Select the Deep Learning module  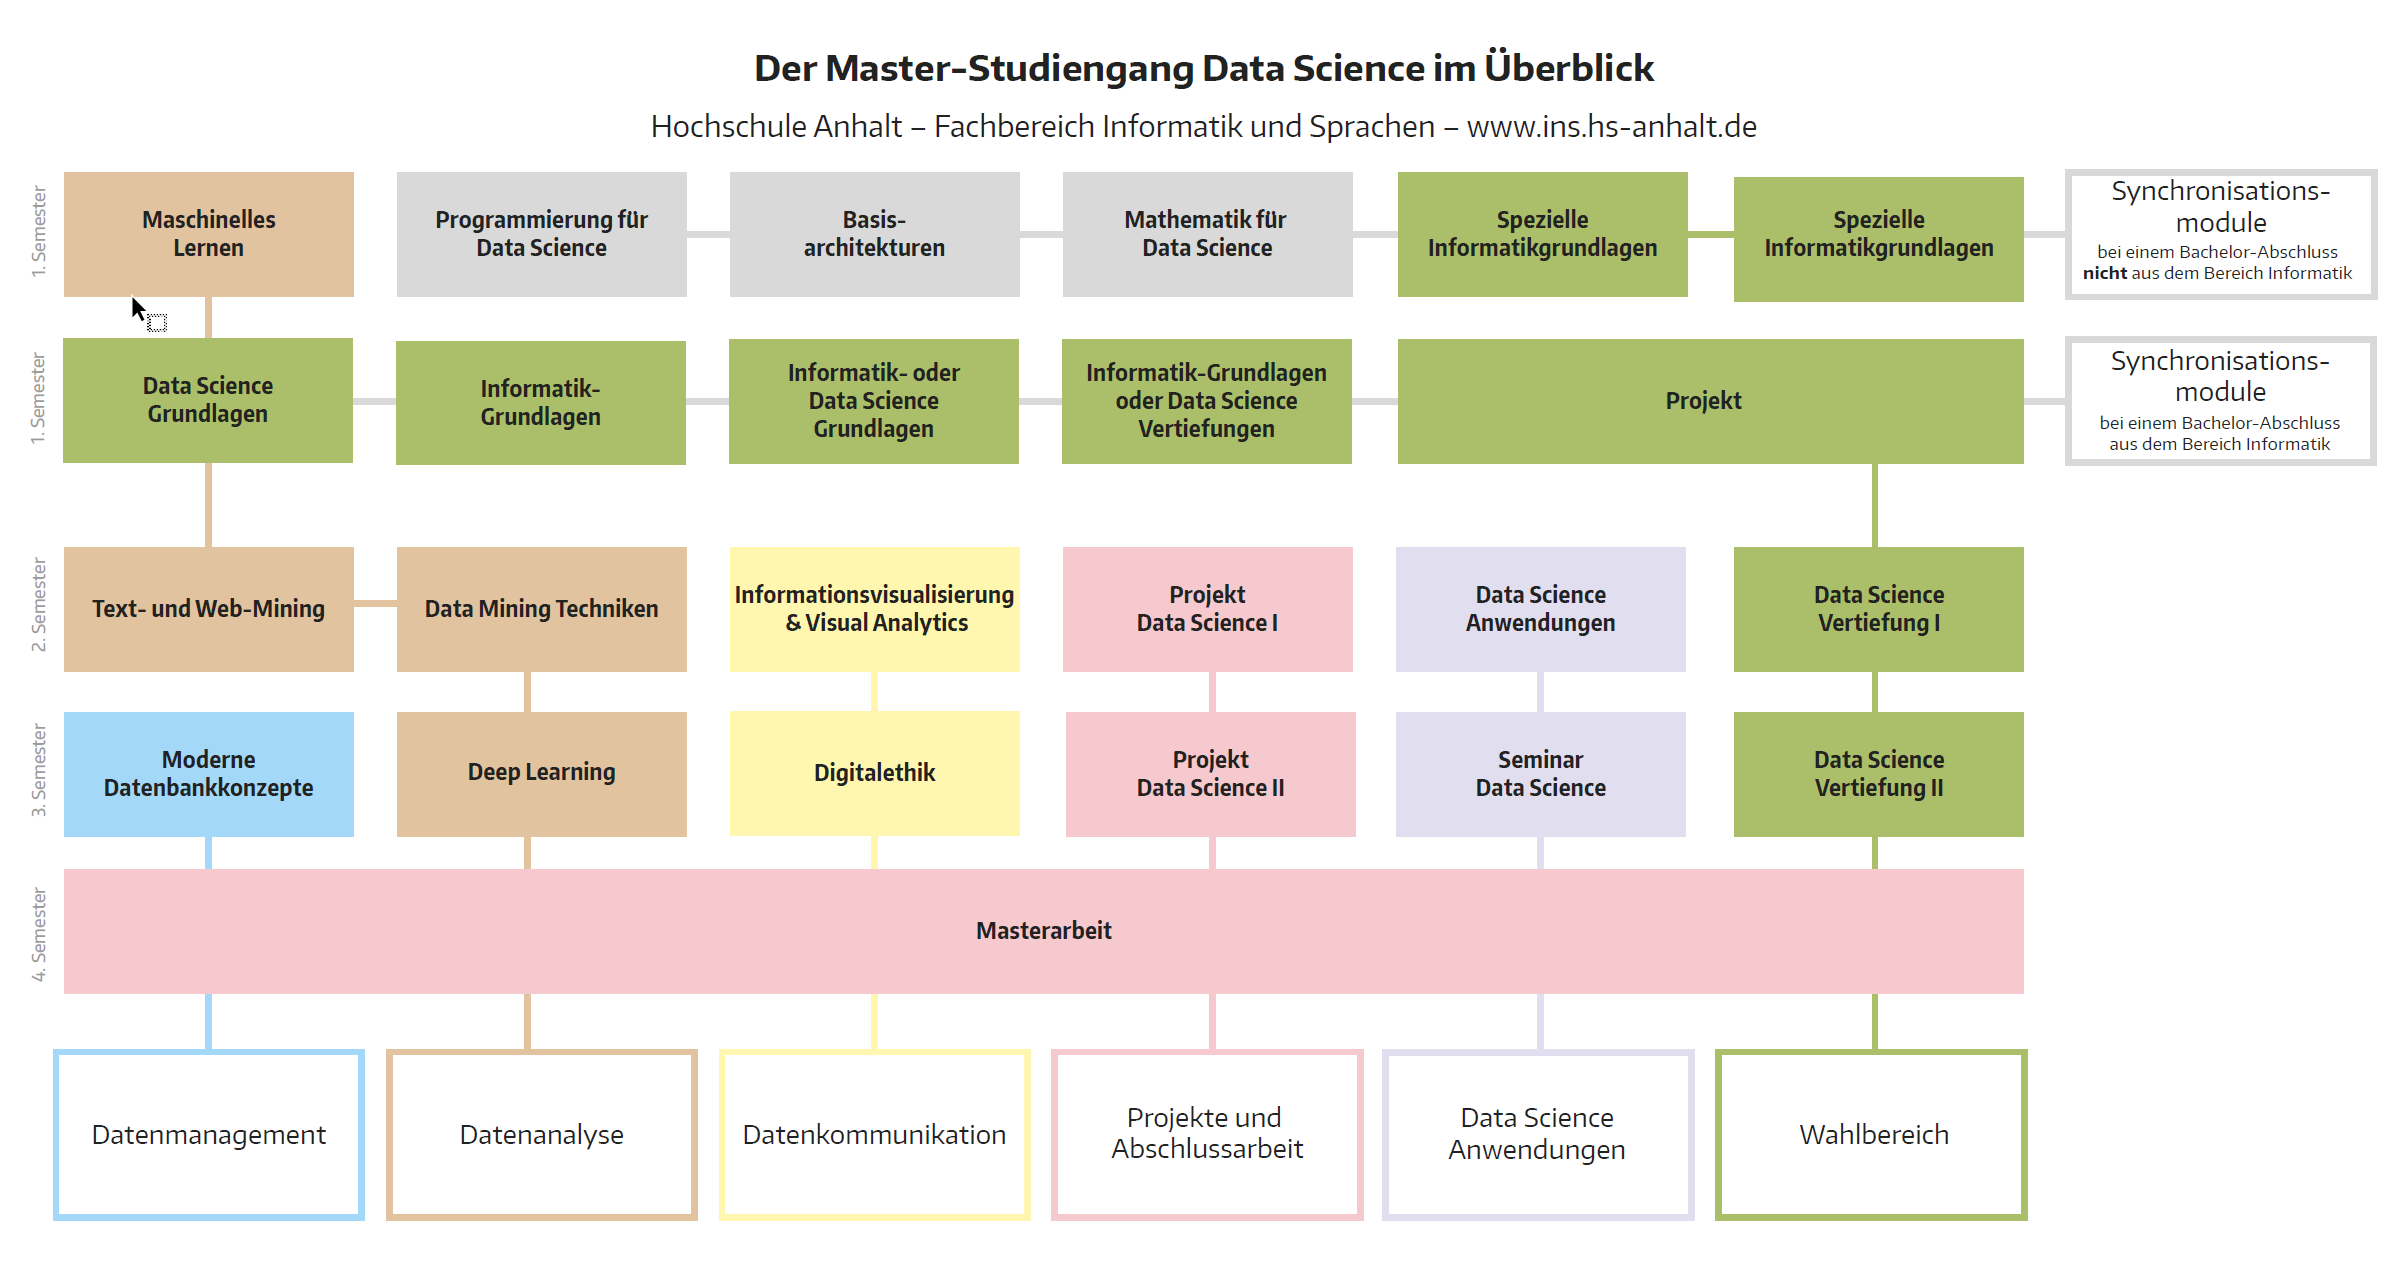point(542,774)
